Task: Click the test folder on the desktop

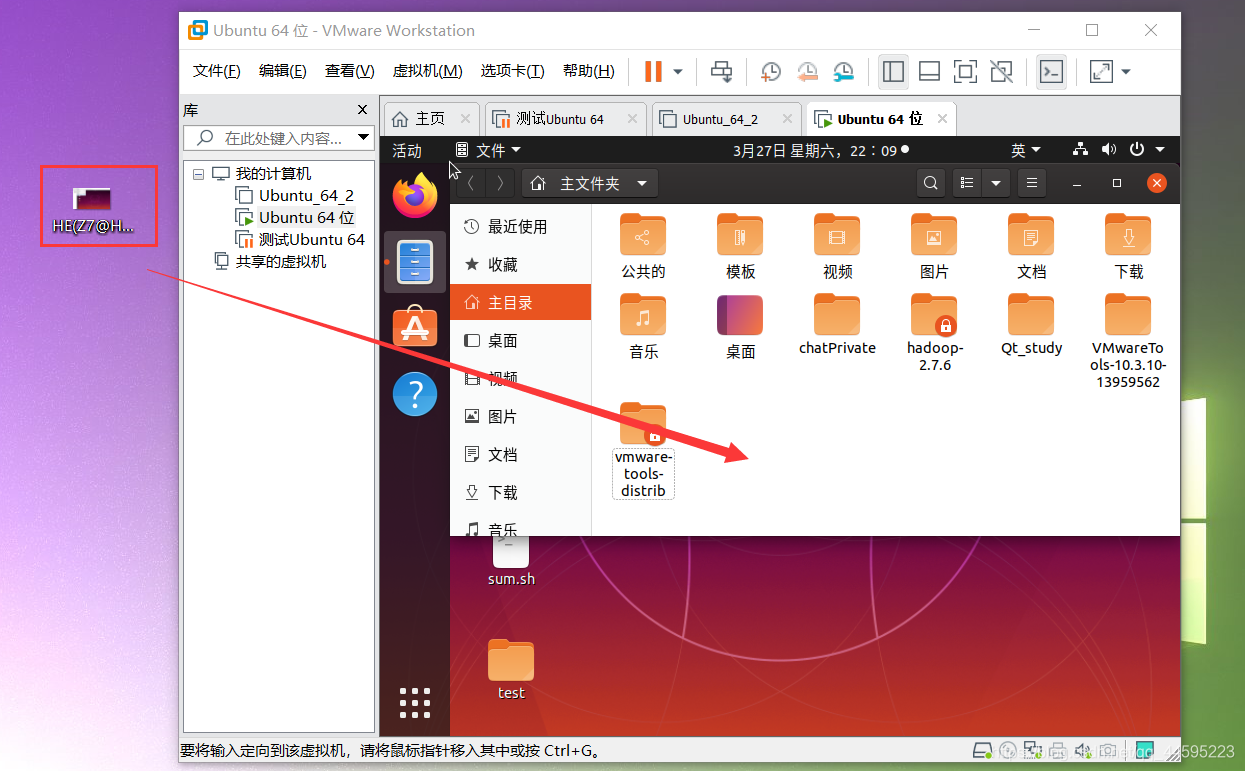Action: pos(511,670)
